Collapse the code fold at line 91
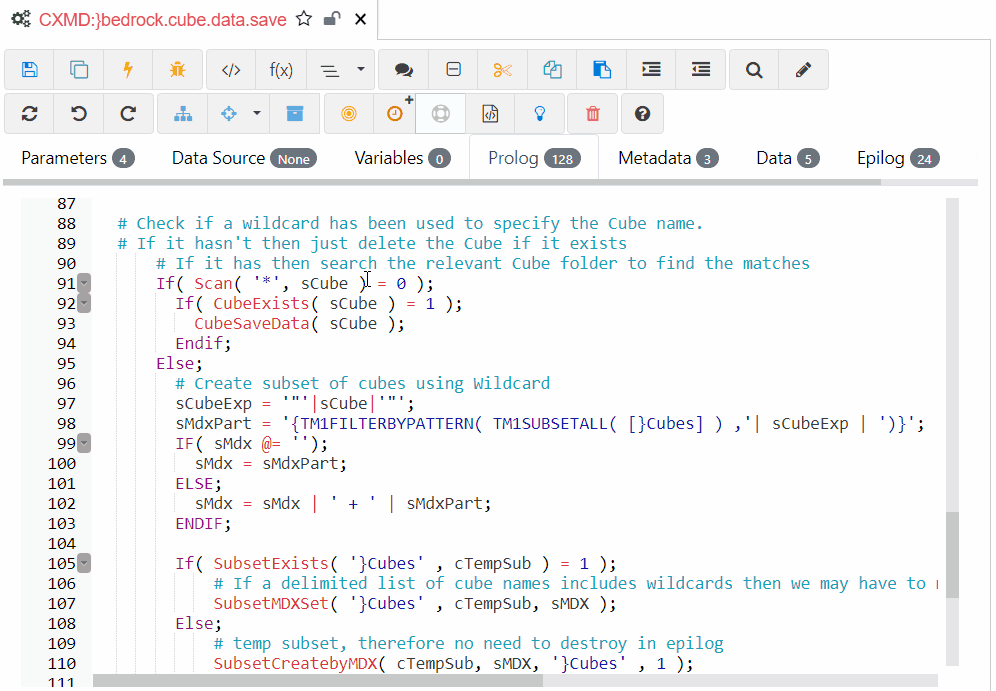This screenshot has height=691, width=996. [84, 284]
